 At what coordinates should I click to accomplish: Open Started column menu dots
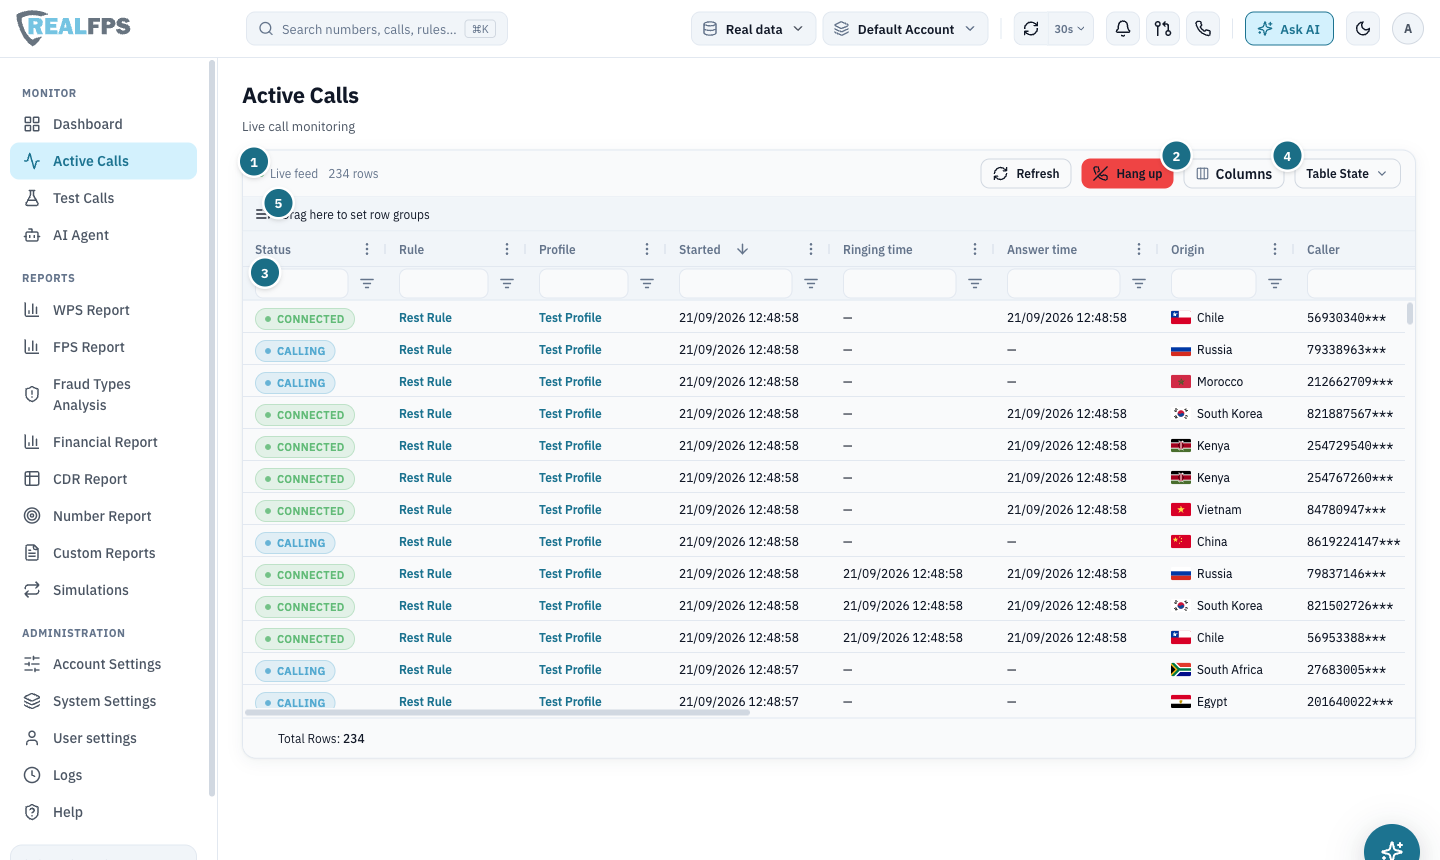click(x=811, y=249)
